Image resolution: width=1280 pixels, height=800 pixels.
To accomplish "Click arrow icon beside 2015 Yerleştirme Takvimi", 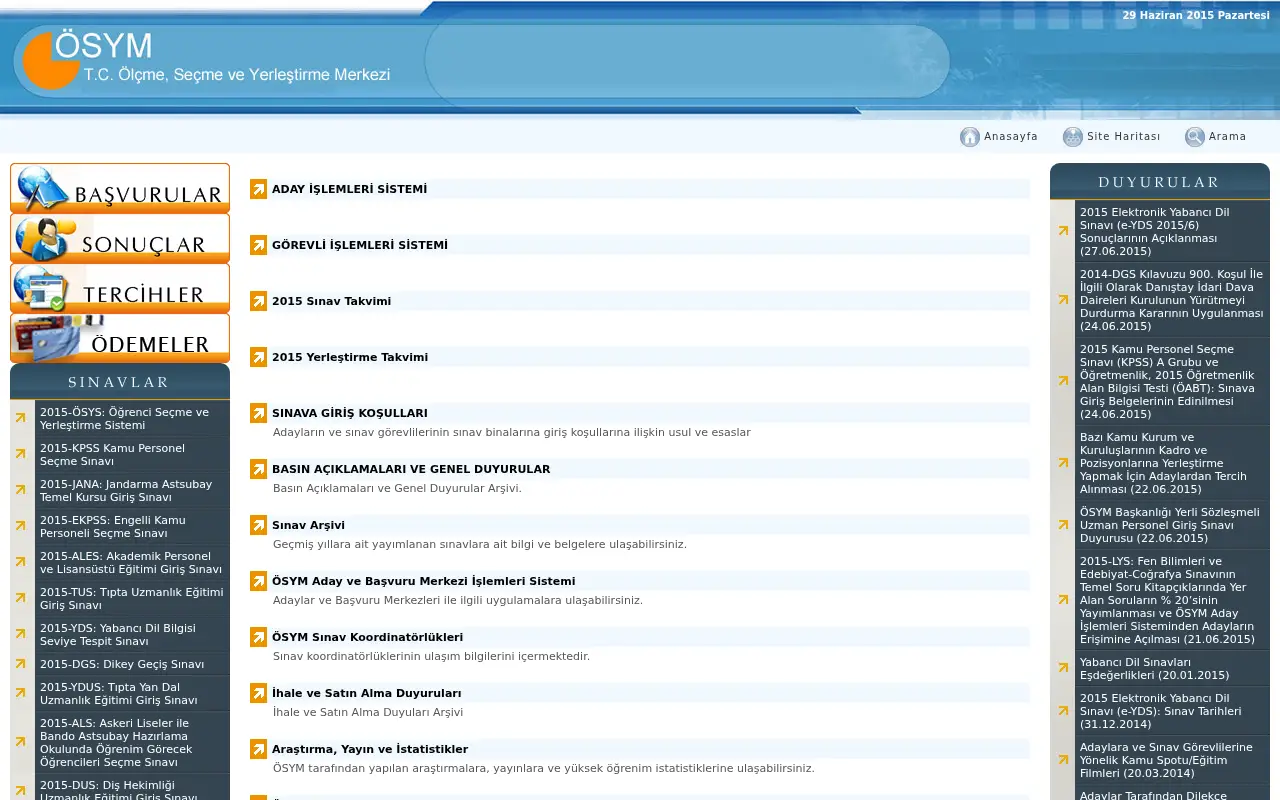I will pos(258,357).
